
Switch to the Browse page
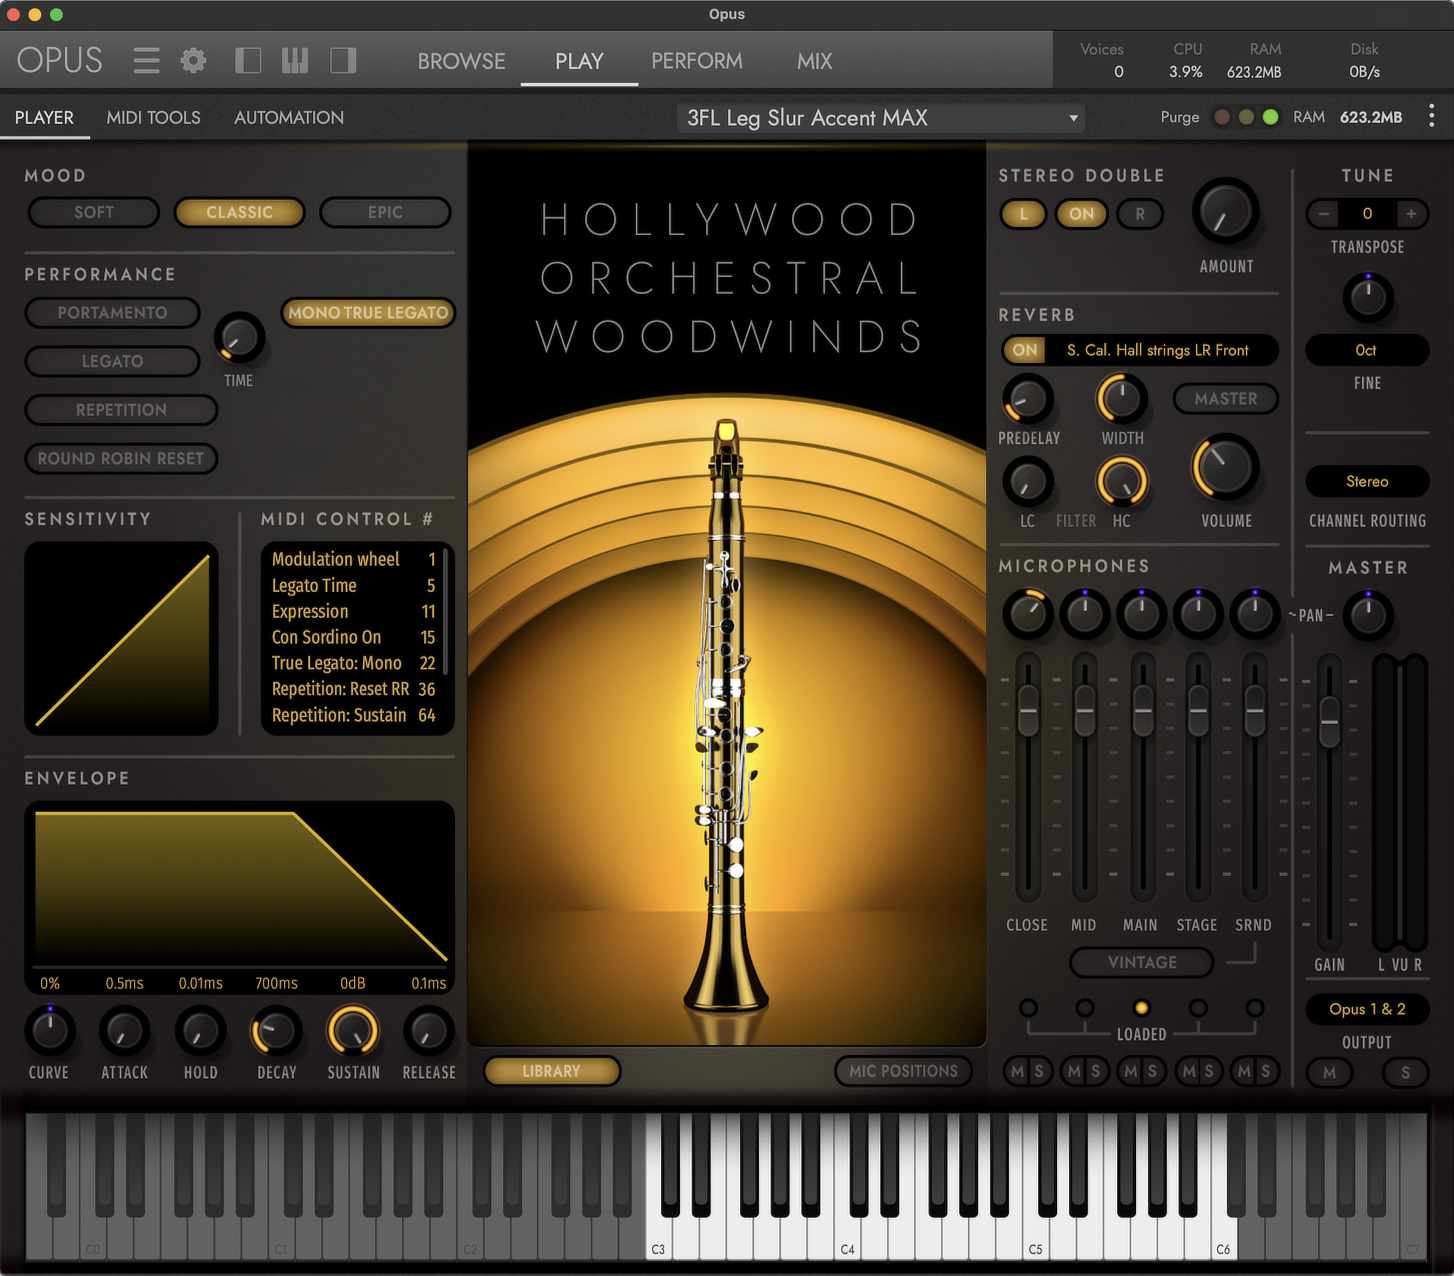(x=461, y=61)
